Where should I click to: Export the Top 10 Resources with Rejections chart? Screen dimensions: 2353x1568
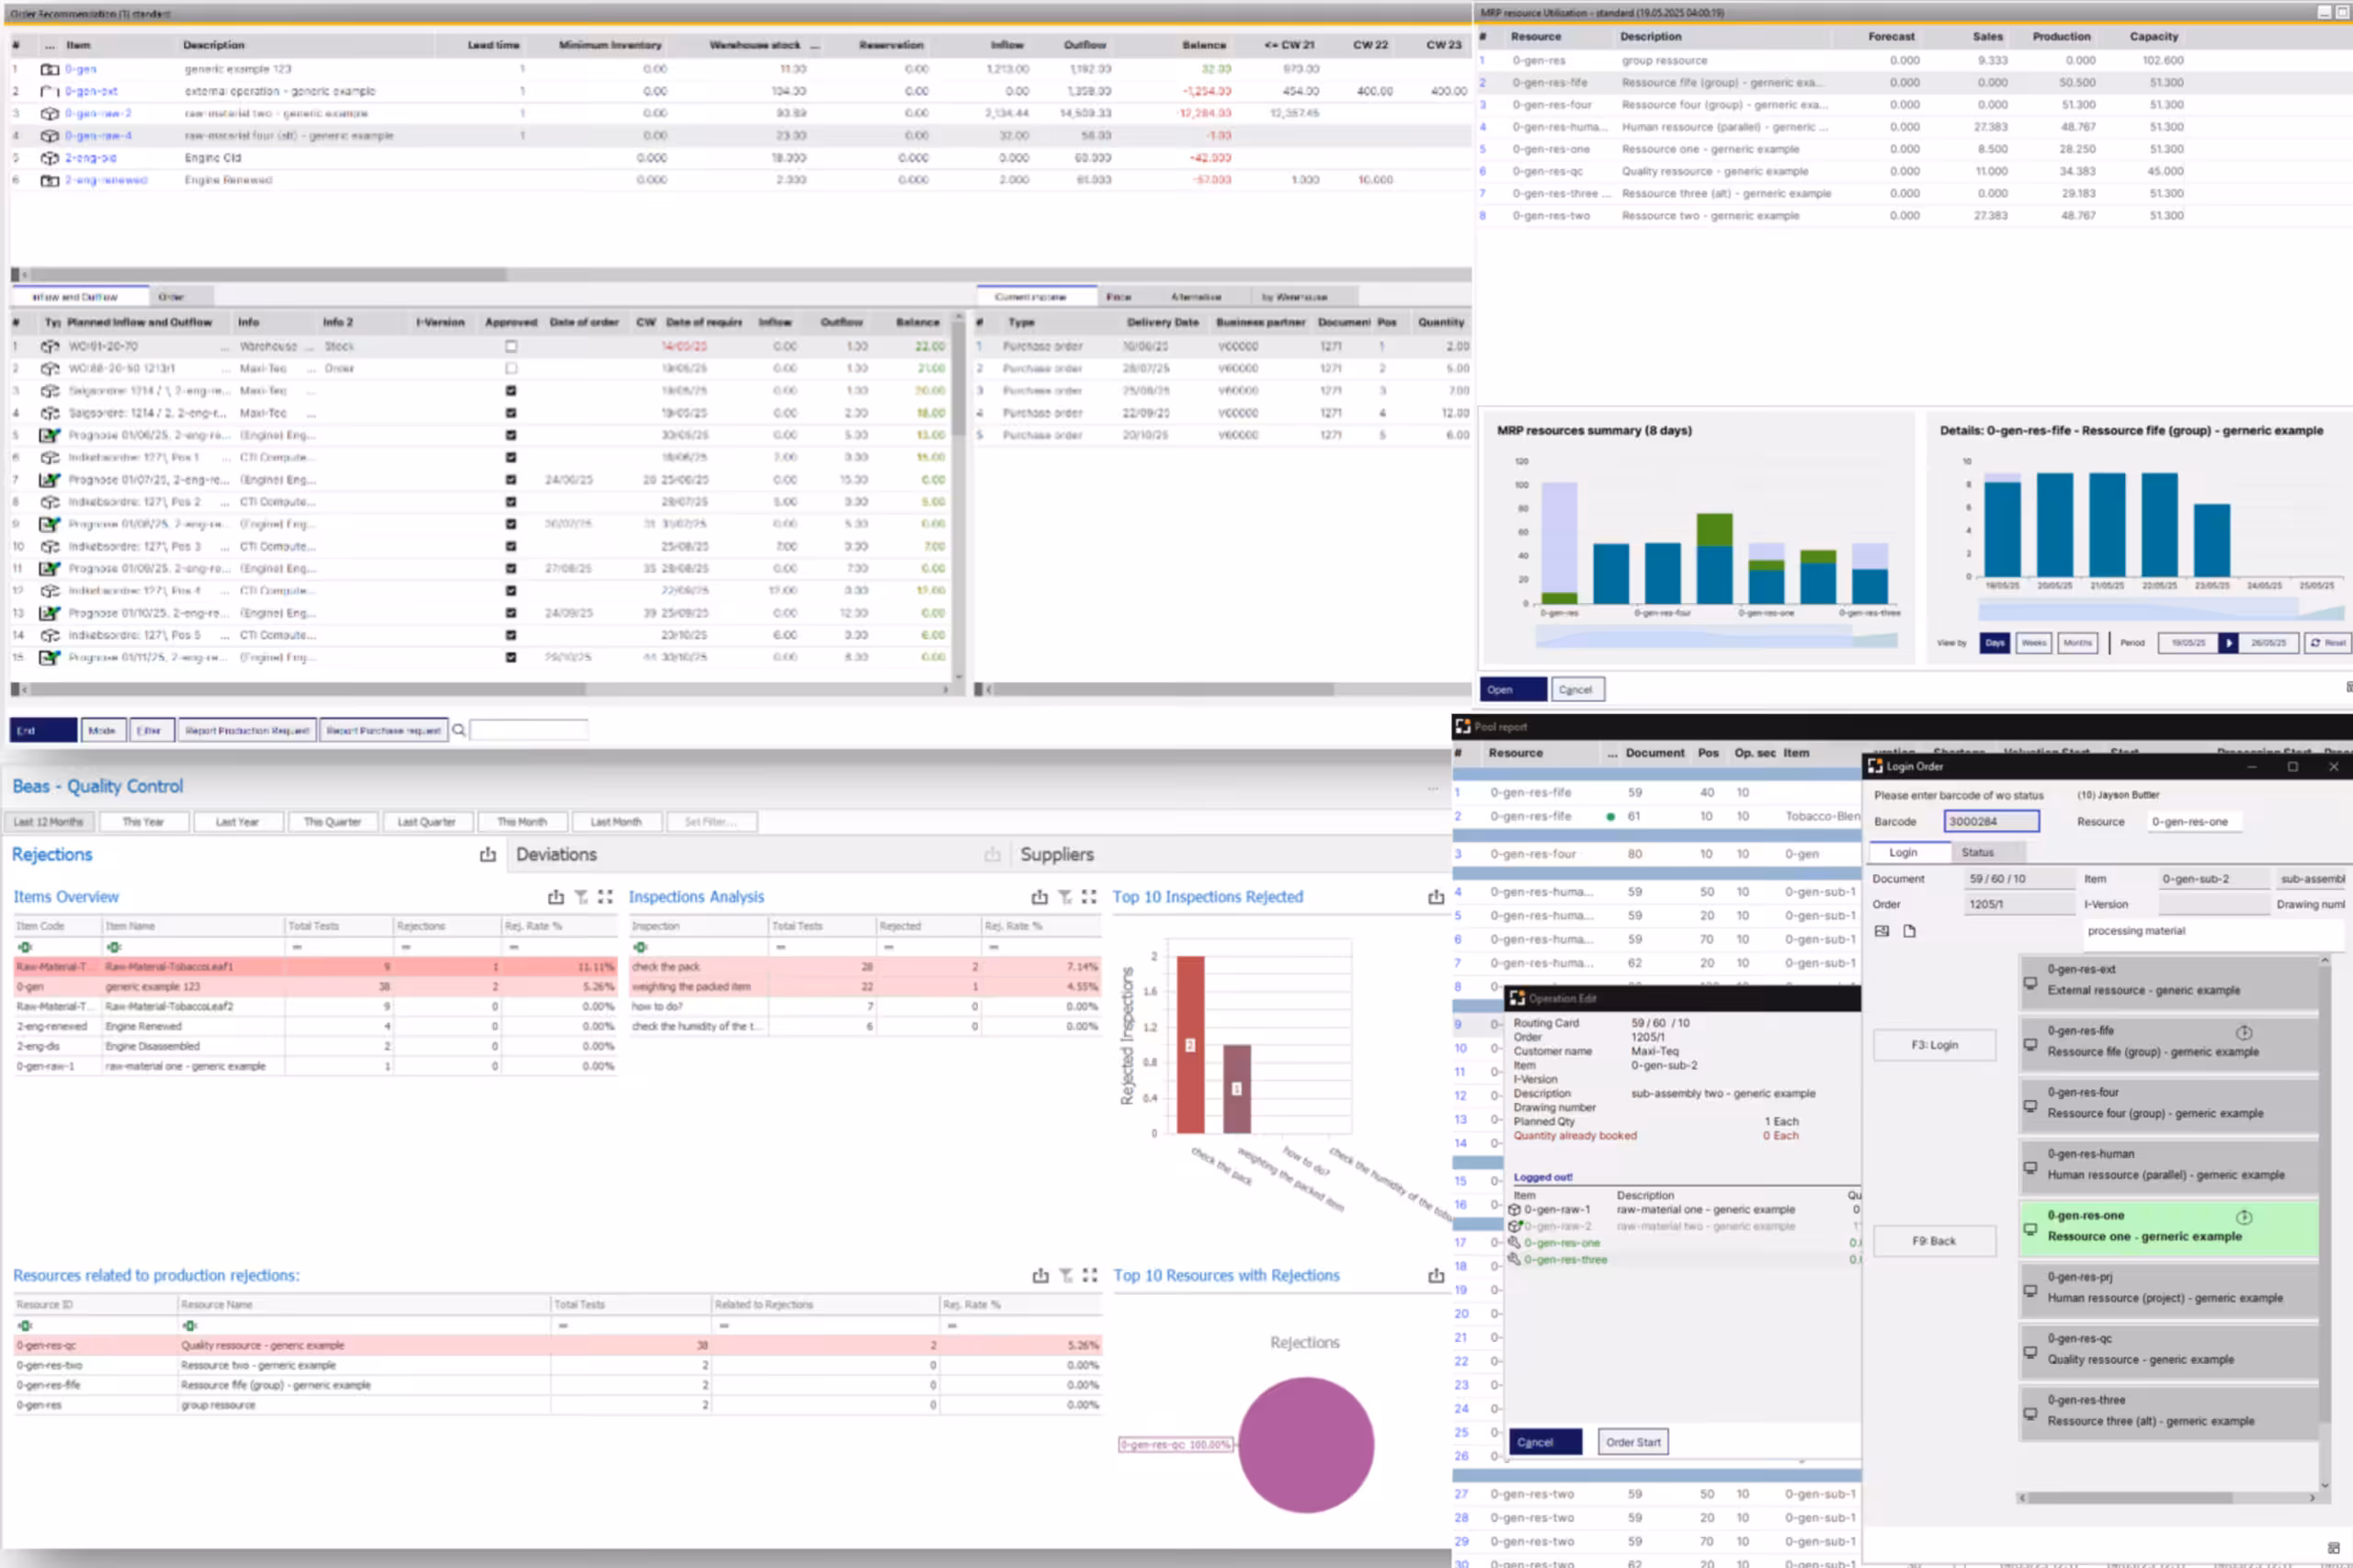pos(1435,1276)
